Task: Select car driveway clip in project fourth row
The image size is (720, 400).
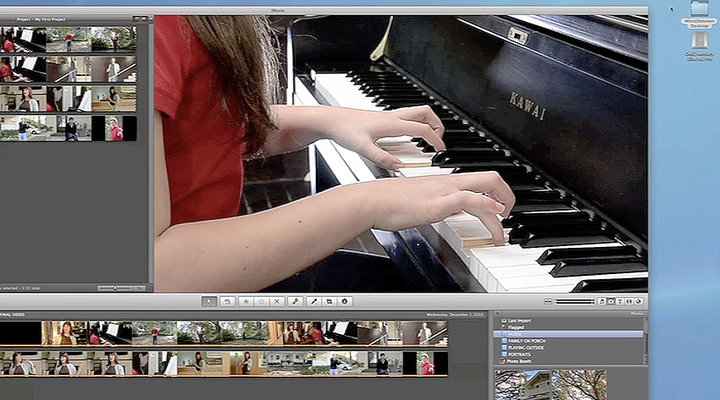Action: point(23,129)
